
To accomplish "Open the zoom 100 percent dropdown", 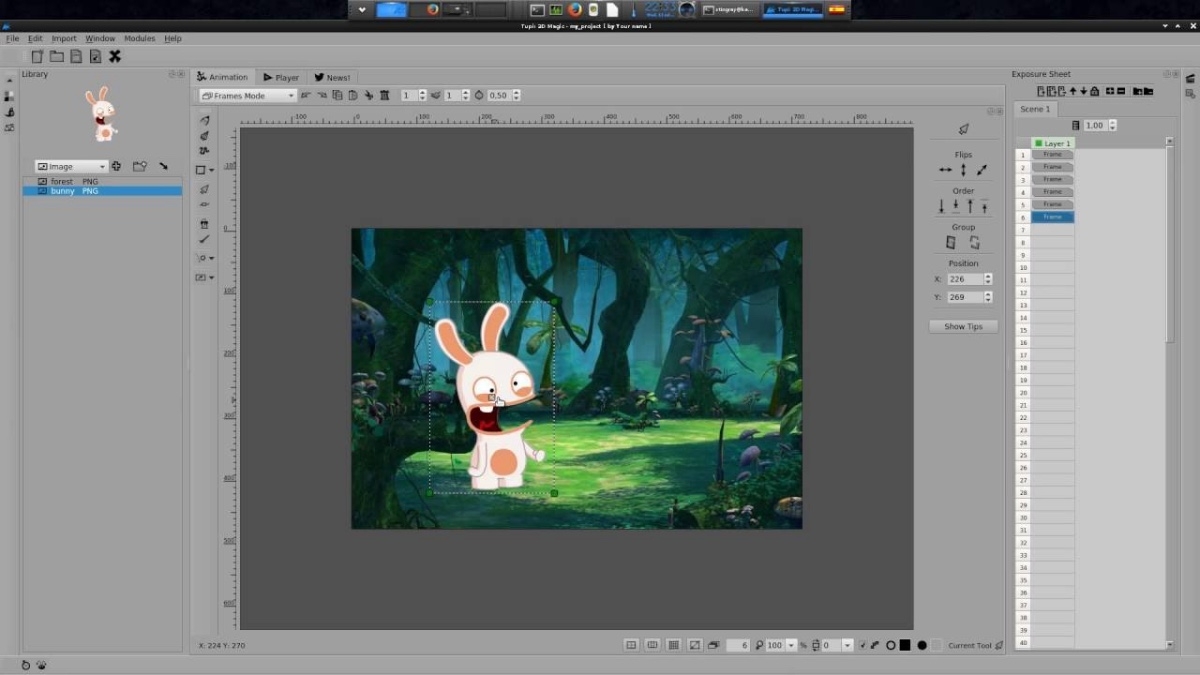I will click(792, 646).
